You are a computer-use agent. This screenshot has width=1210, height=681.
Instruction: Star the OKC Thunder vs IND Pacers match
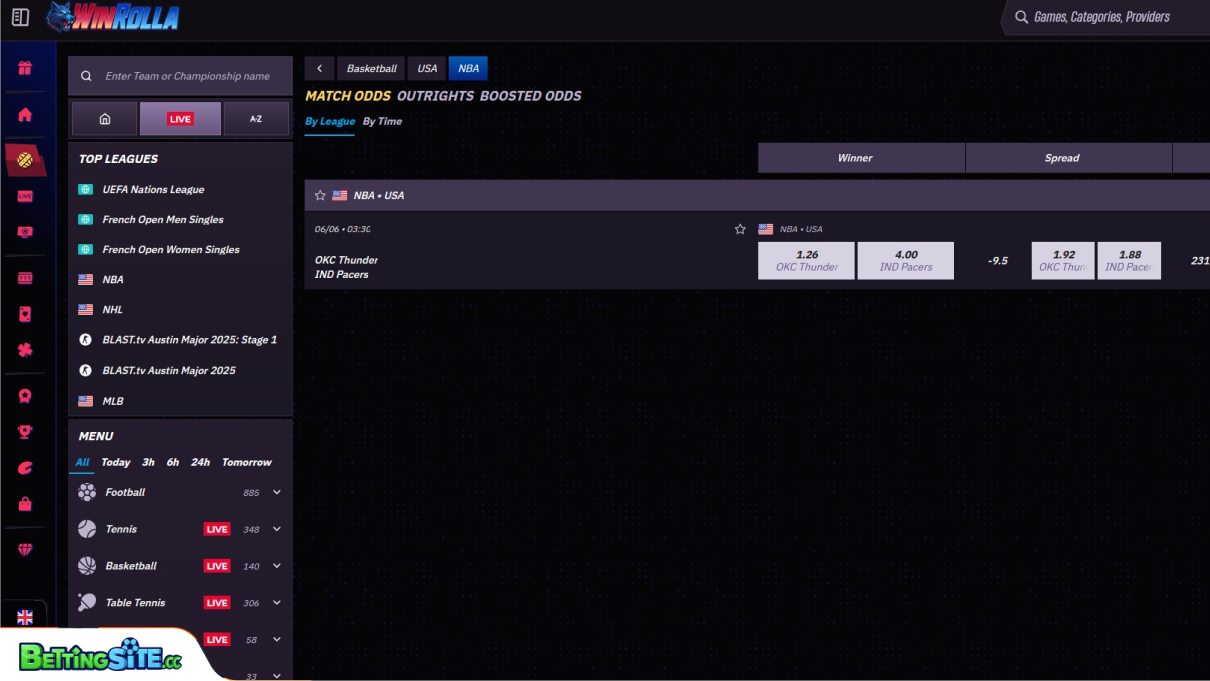pyautogui.click(x=740, y=229)
